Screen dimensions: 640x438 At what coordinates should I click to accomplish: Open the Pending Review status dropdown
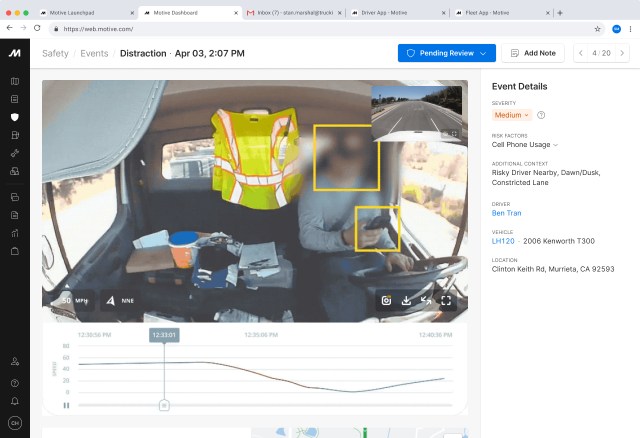tap(446, 53)
